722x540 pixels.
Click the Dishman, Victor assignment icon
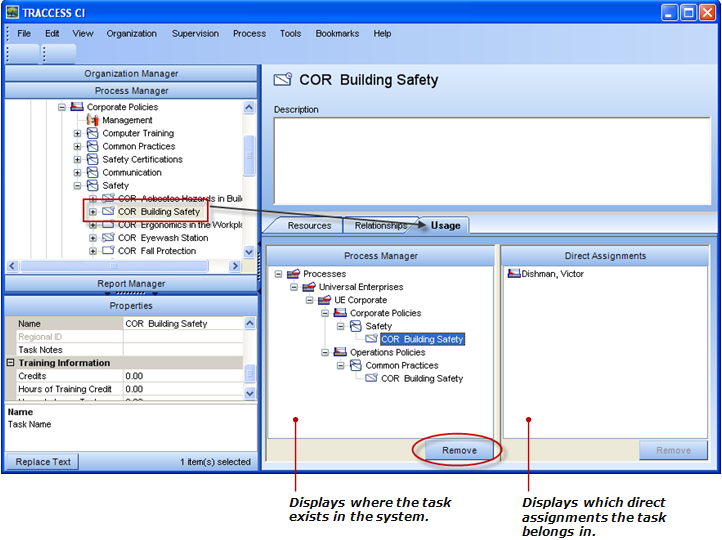pyautogui.click(x=514, y=274)
